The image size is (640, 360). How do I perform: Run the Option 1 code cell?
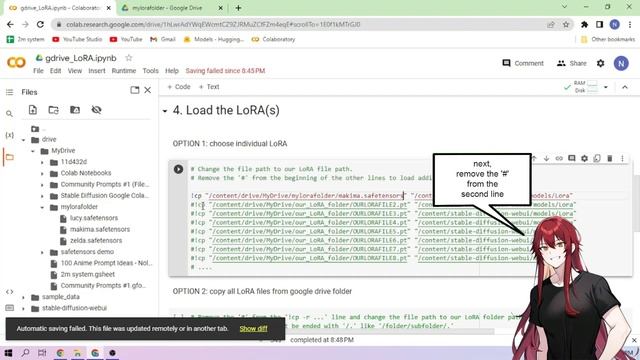pyautogui.click(x=178, y=169)
